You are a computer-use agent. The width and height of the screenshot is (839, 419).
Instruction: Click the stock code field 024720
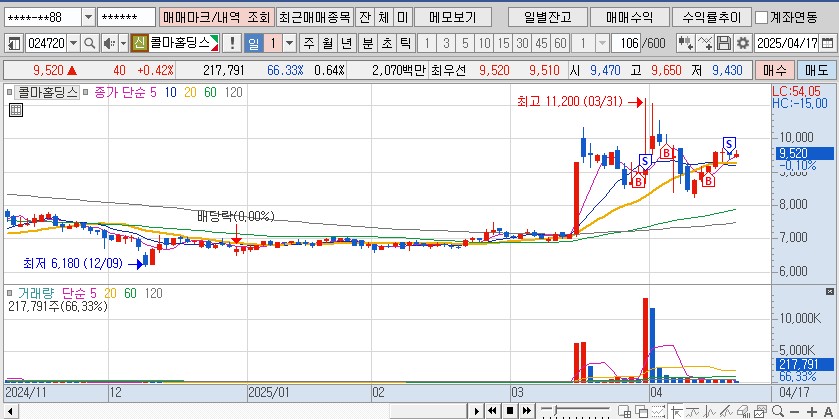click(47, 43)
